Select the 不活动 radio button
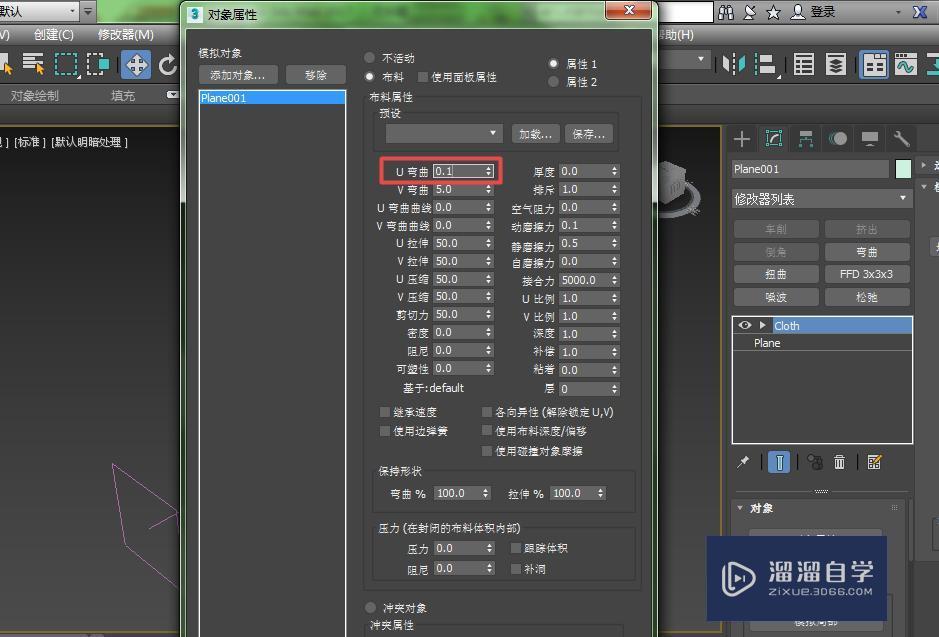Image resolution: width=939 pixels, height=637 pixels. point(371,58)
